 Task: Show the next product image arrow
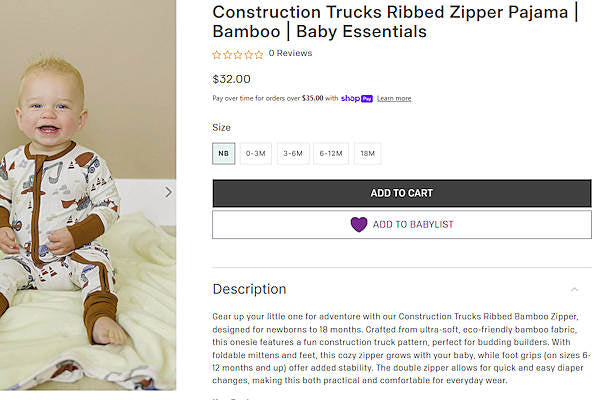point(168,192)
